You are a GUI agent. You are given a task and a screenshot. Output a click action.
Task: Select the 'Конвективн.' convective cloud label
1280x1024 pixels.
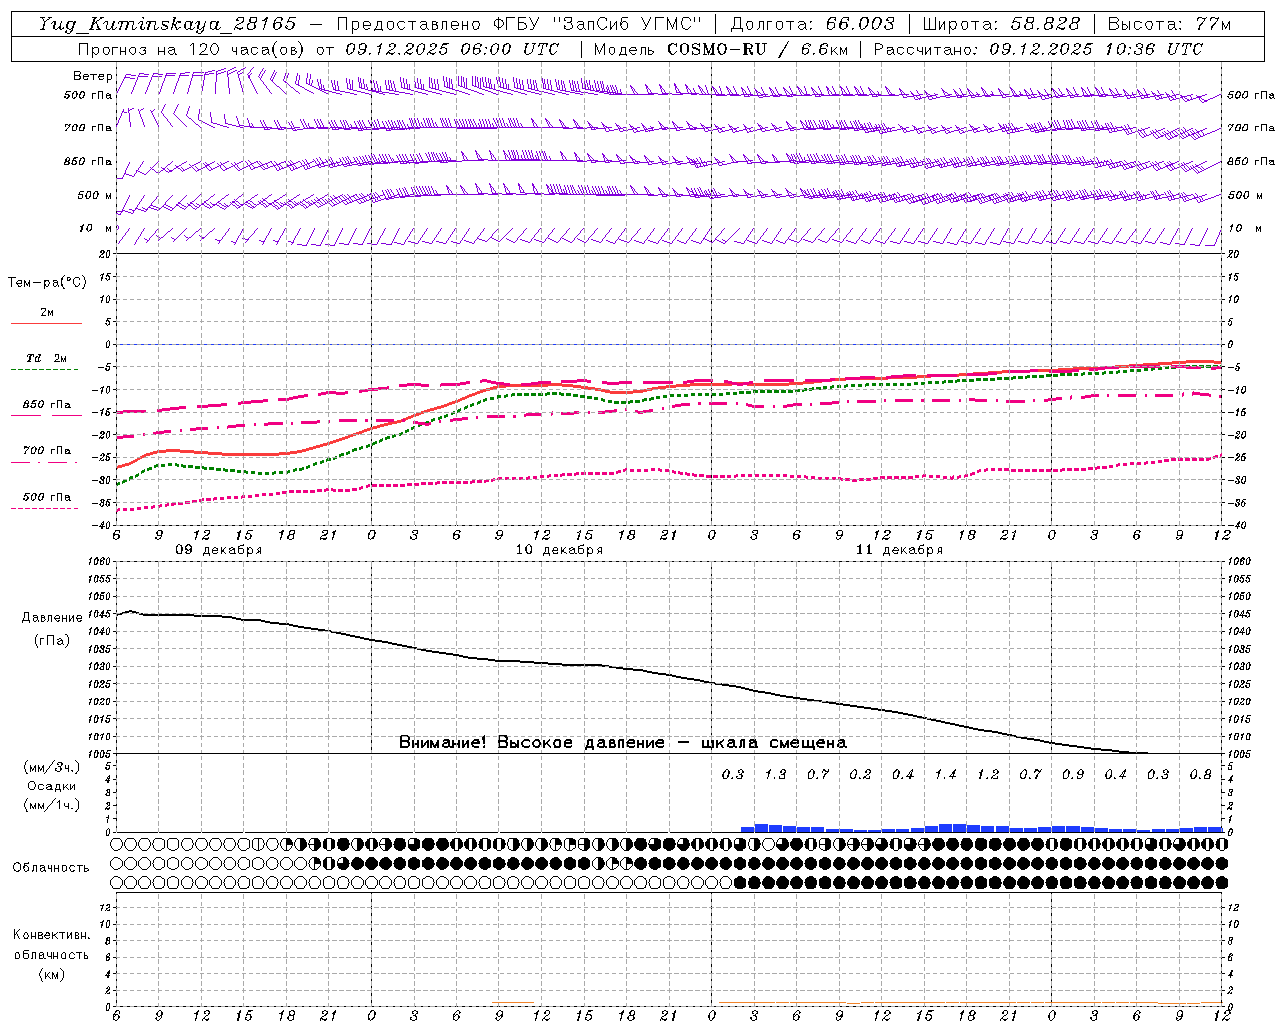tap(51, 935)
